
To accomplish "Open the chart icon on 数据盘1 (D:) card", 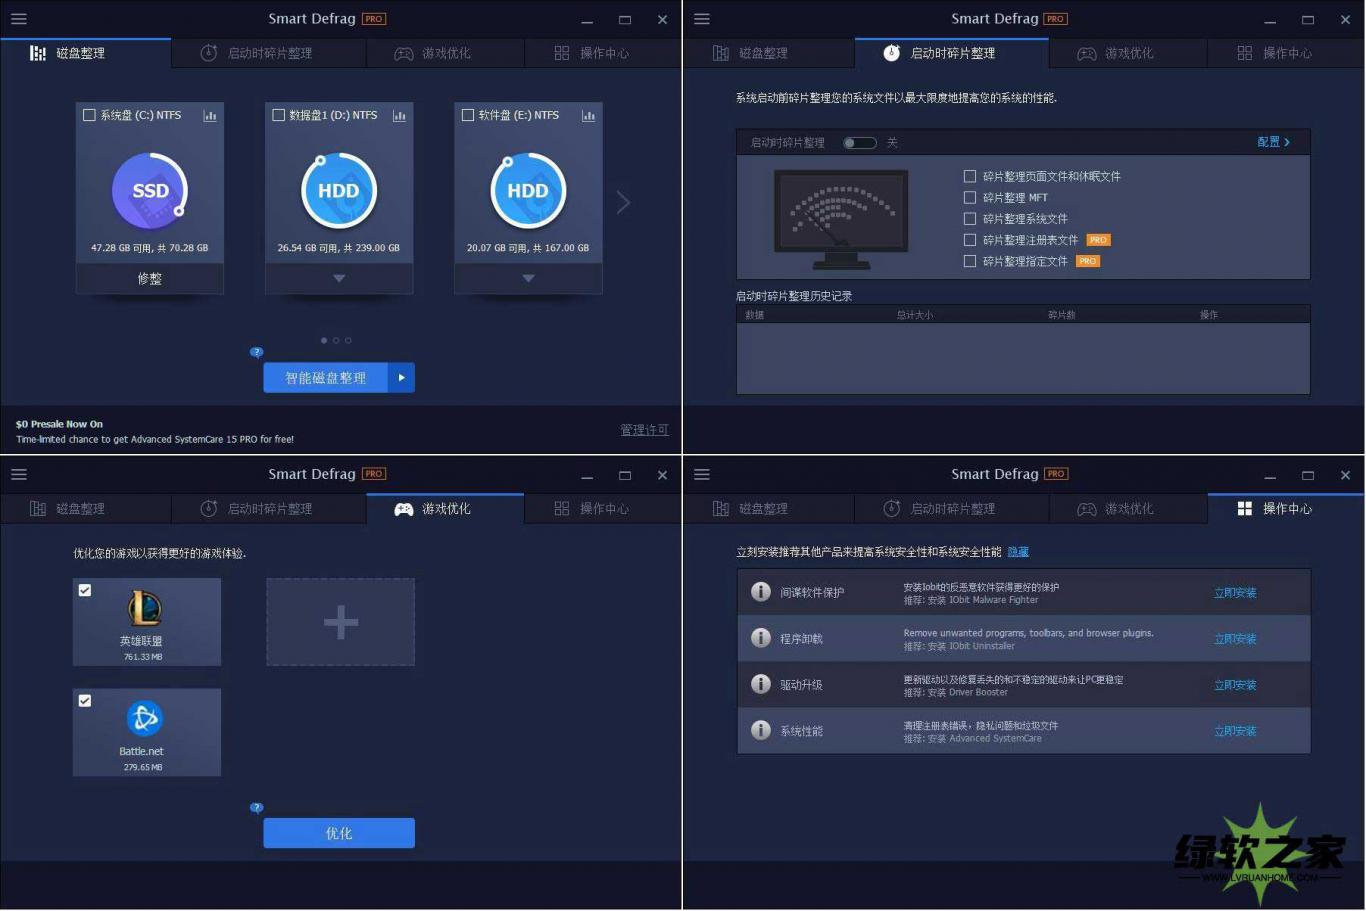I will tap(399, 116).
